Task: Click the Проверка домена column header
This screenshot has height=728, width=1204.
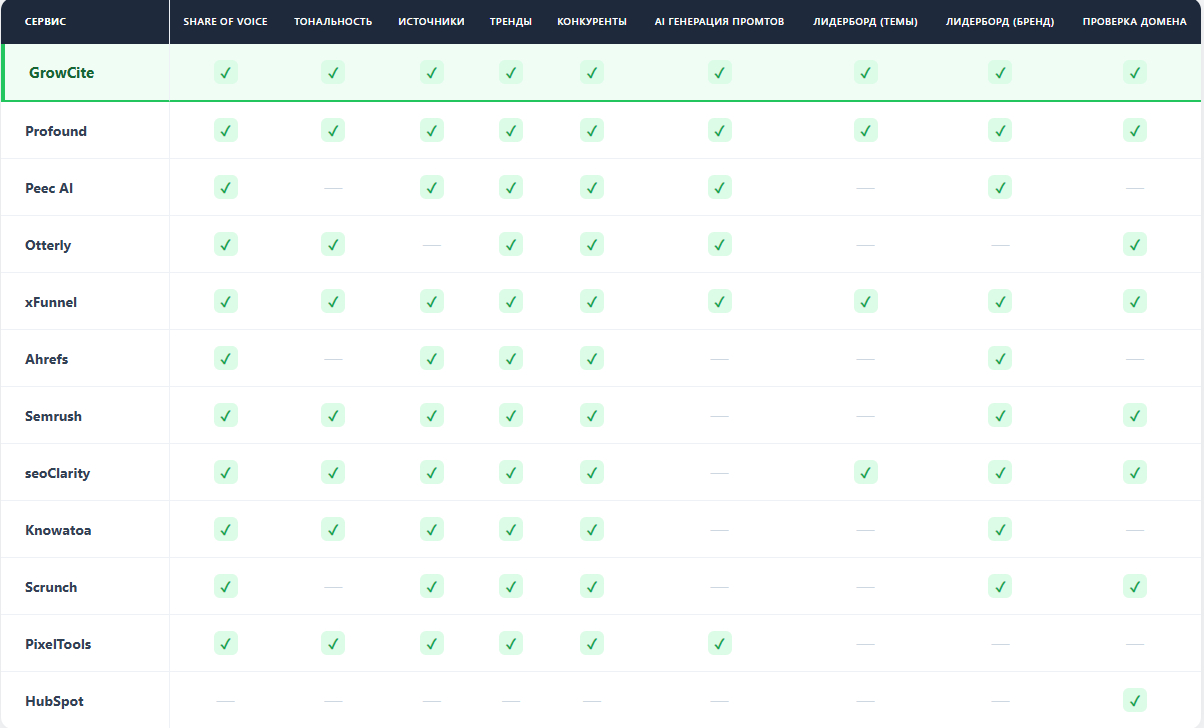Action: (1135, 22)
